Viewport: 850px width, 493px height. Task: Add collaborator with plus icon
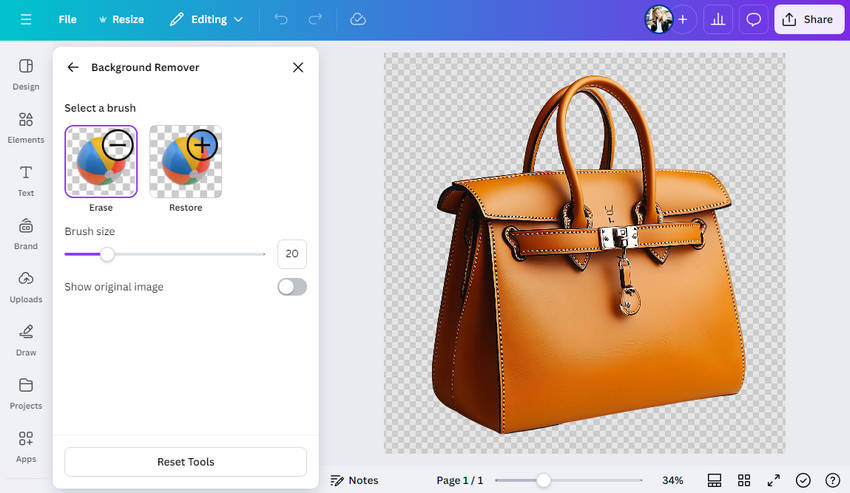tap(683, 20)
